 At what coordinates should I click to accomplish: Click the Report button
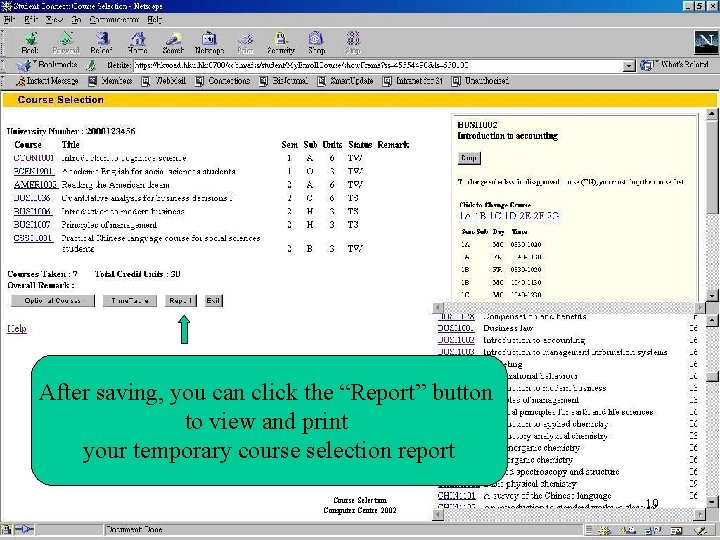pyautogui.click(x=180, y=301)
